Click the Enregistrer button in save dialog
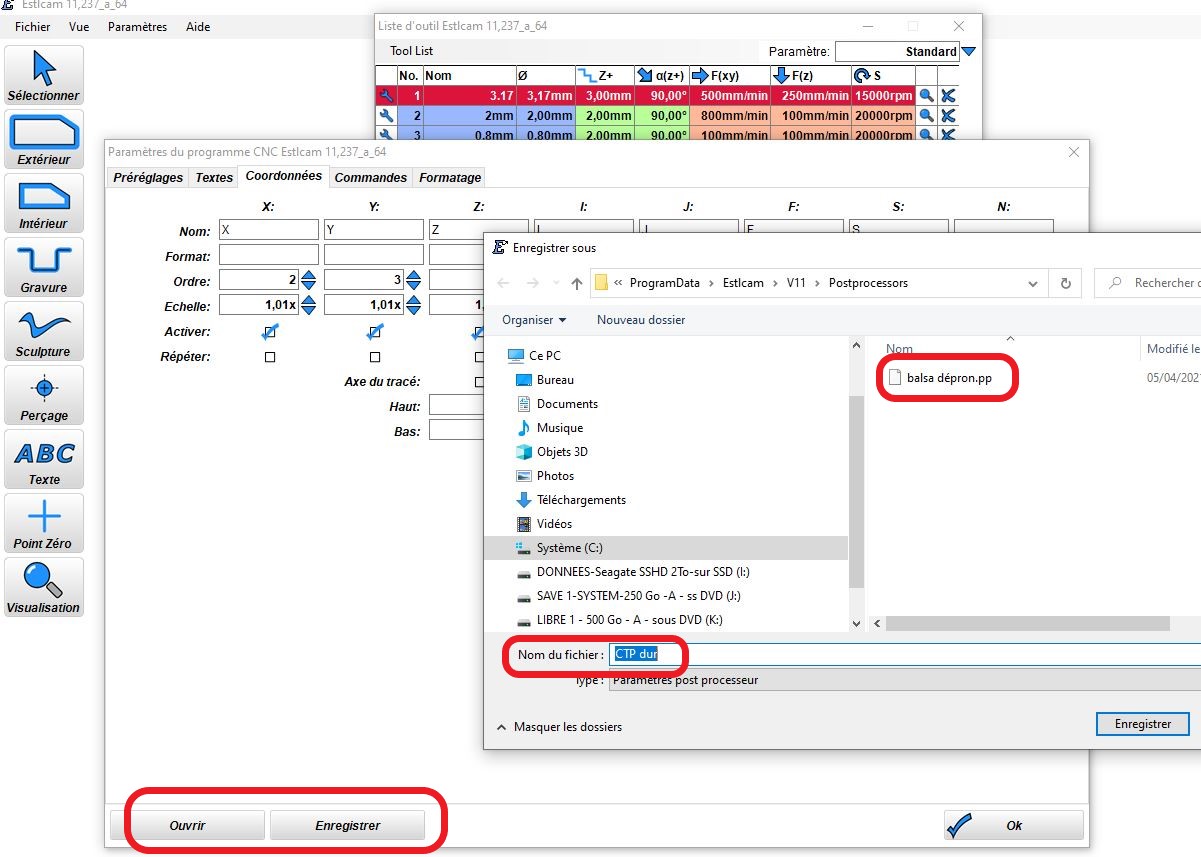Image resolution: width=1201 pixels, height=857 pixels. (x=1142, y=724)
